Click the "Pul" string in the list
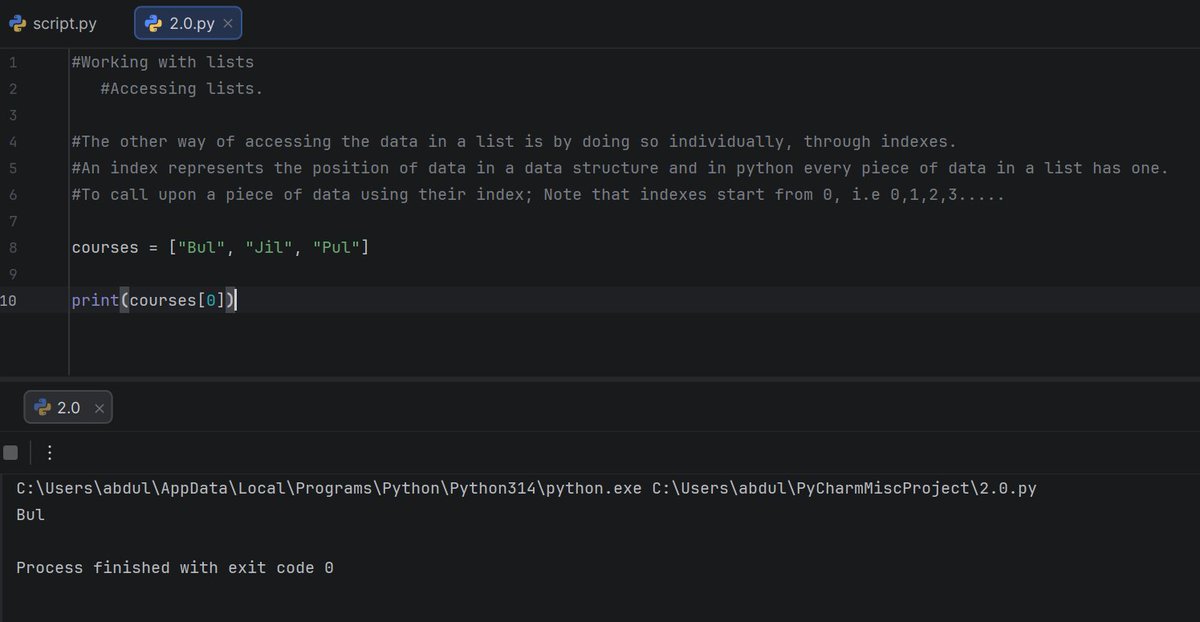The height and width of the screenshot is (622, 1200). tap(336, 247)
